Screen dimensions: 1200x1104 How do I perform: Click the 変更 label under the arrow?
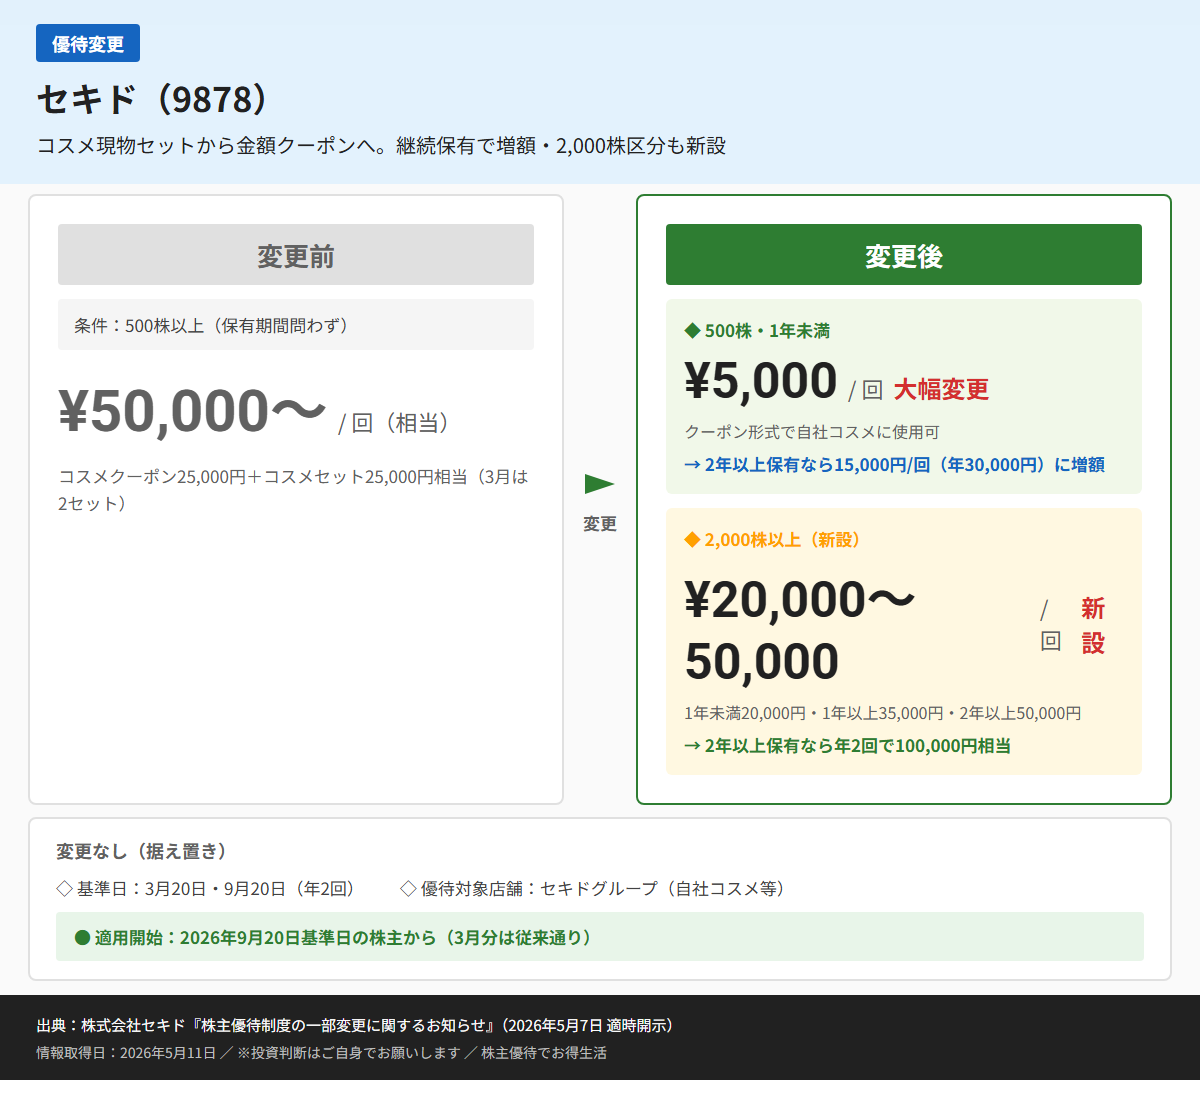click(600, 524)
